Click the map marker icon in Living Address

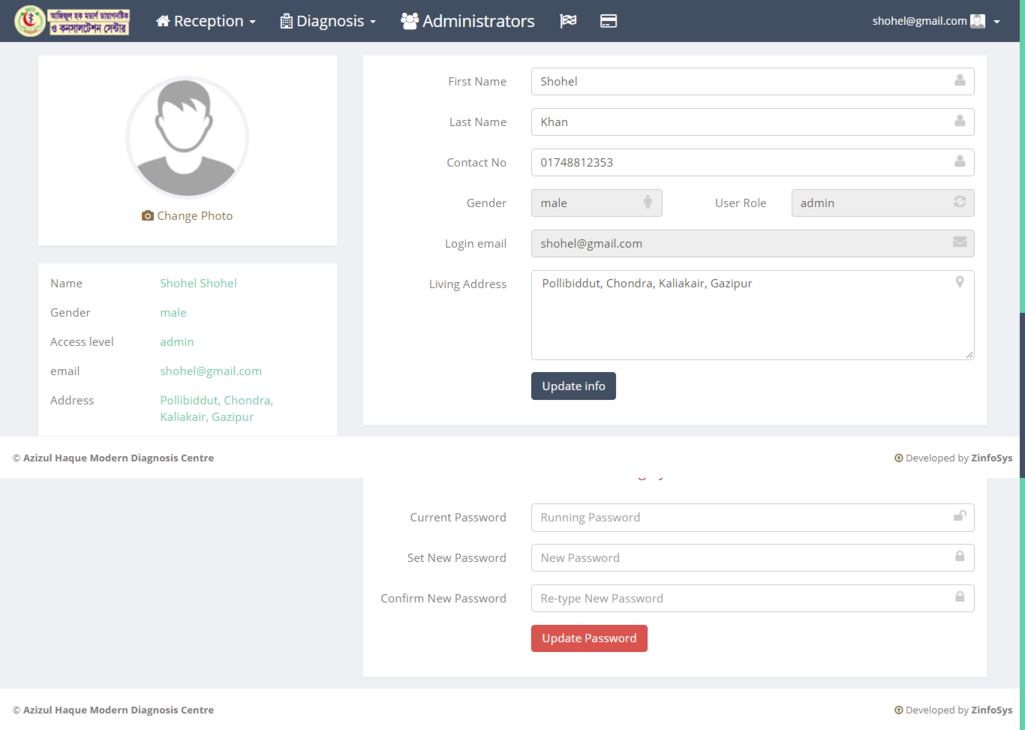click(x=959, y=283)
